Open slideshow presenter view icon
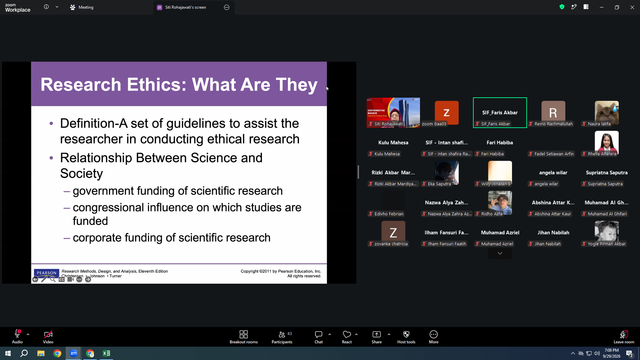Viewport: 640px width, 360px height. click(x=70, y=280)
